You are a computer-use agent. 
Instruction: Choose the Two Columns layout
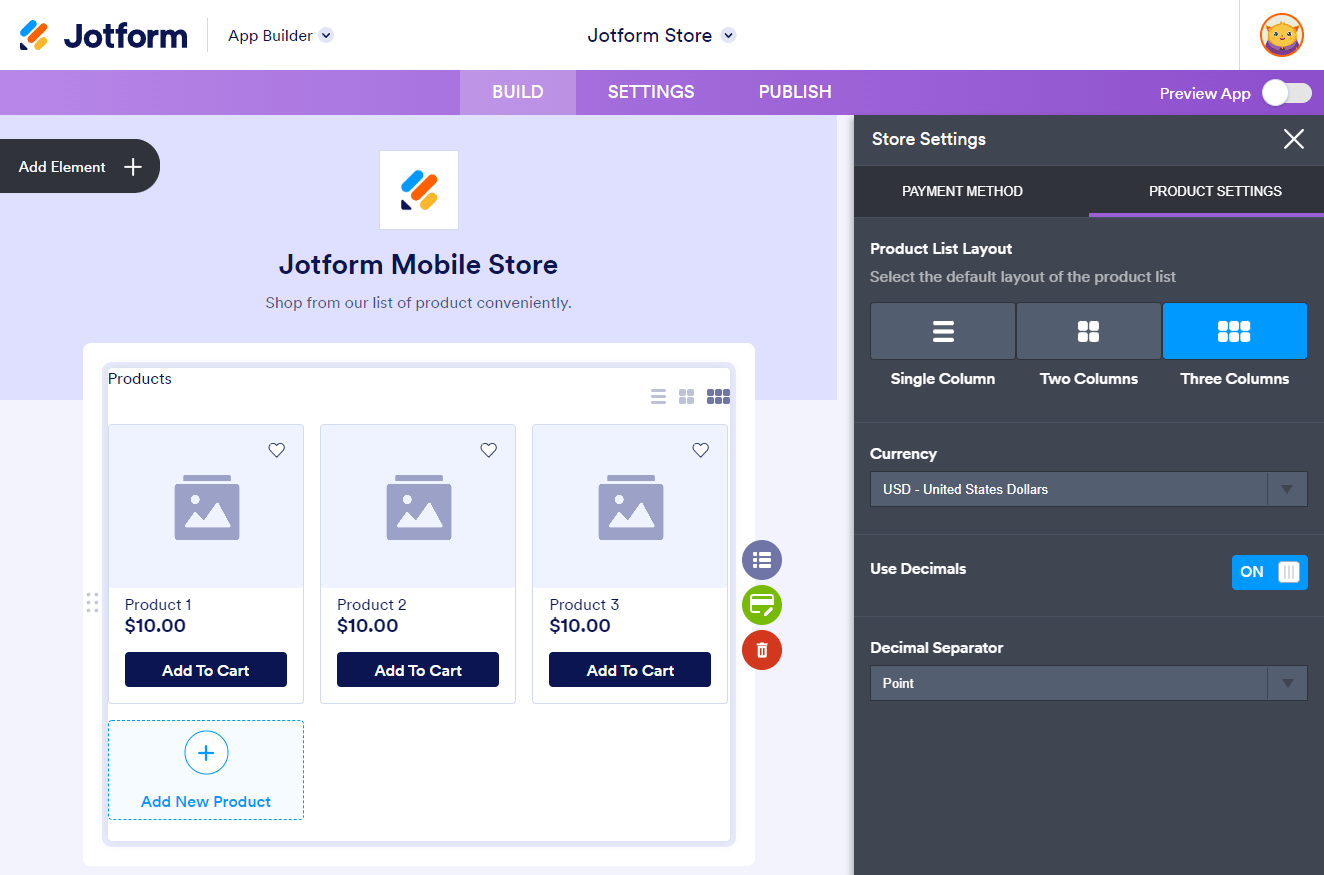tap(1089, 331)
